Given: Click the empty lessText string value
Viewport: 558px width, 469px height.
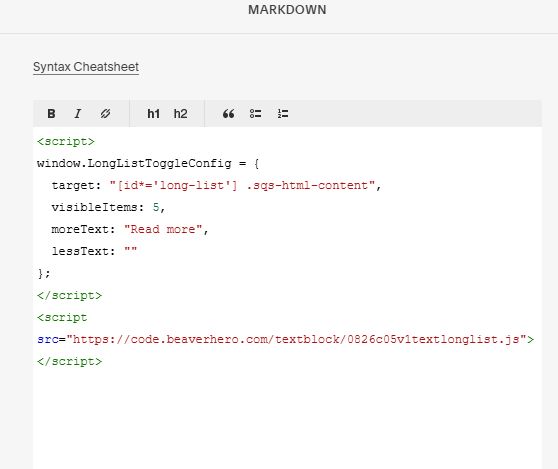Looking at the screenshot, I should (130, 251).
